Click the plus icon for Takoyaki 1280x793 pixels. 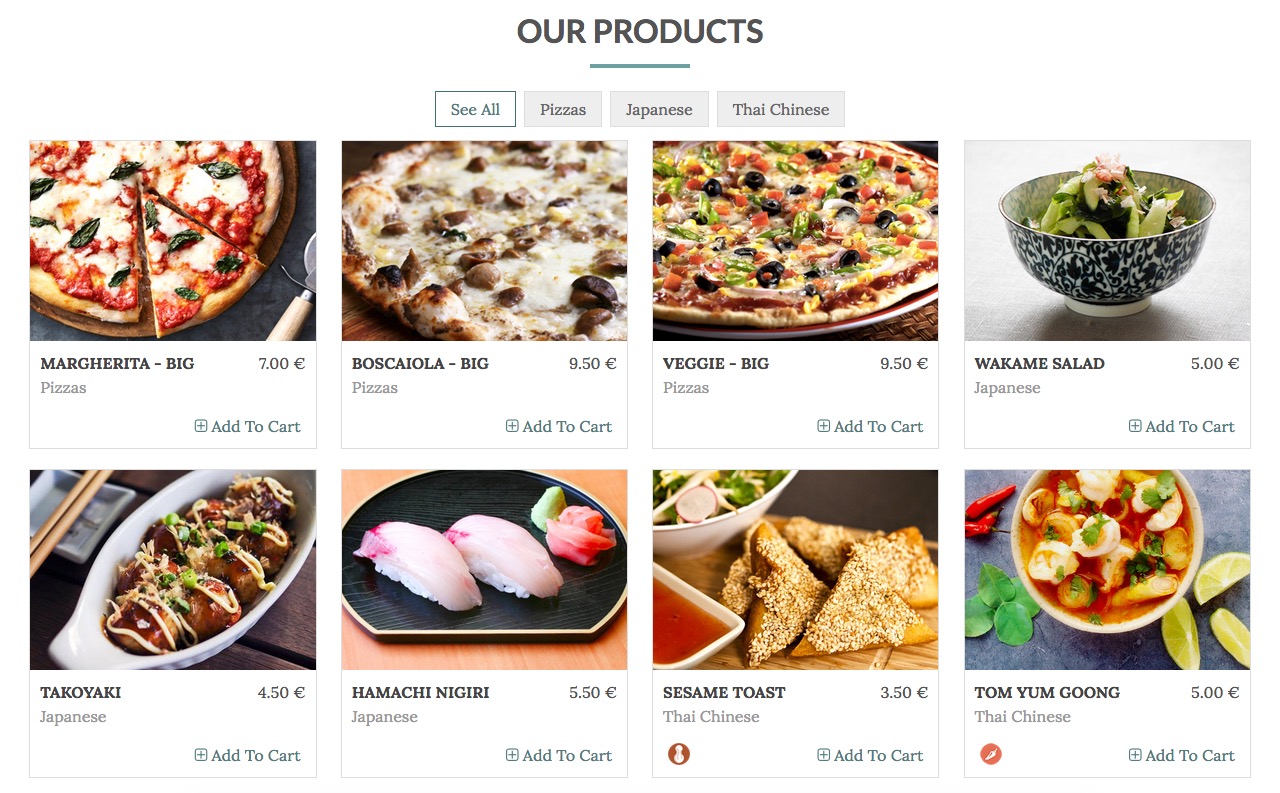[201, 755]
